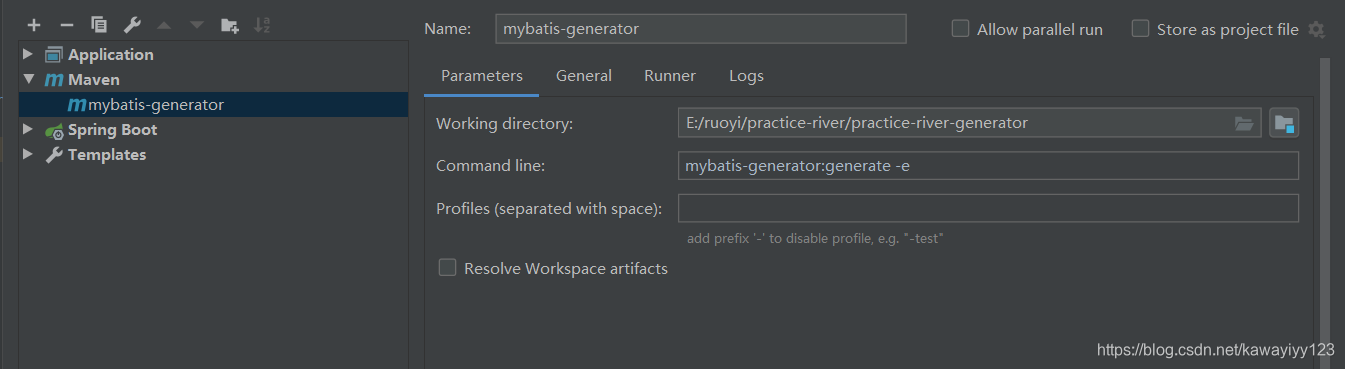Select Maven project button beside directory
Viewport: 1345px width, 369px height.
(1284, 123)
